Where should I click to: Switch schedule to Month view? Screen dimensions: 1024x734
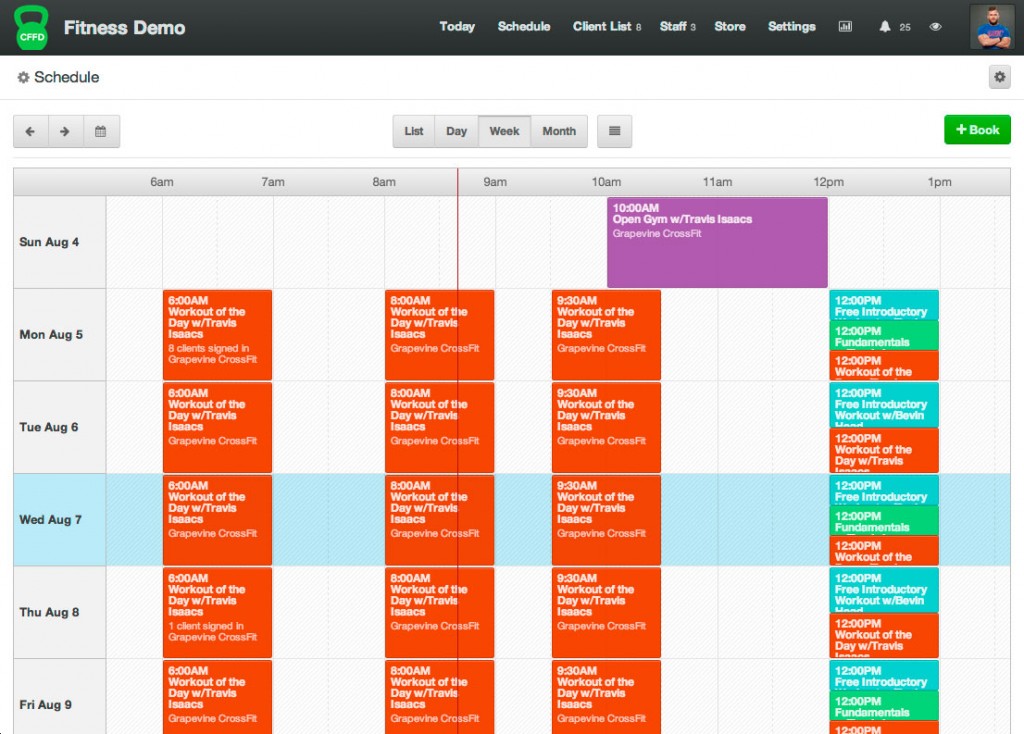(559, 131)
